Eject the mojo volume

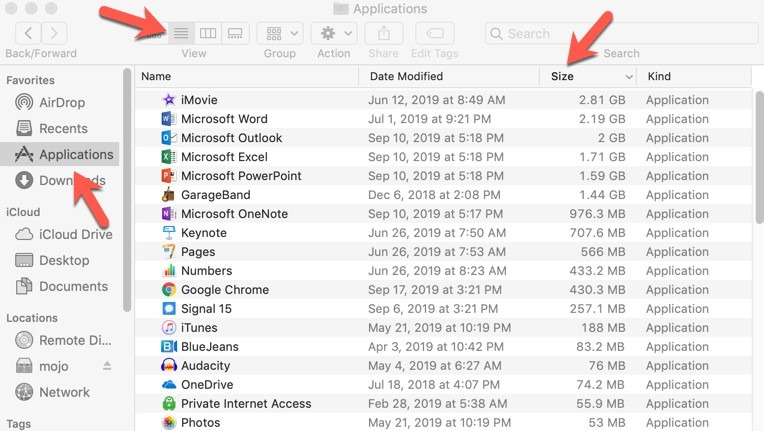(x=107, y=366)
